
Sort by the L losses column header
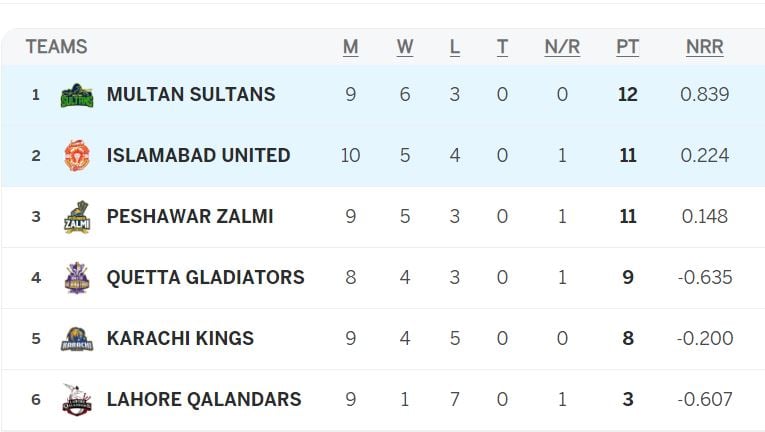coord(455,47)
